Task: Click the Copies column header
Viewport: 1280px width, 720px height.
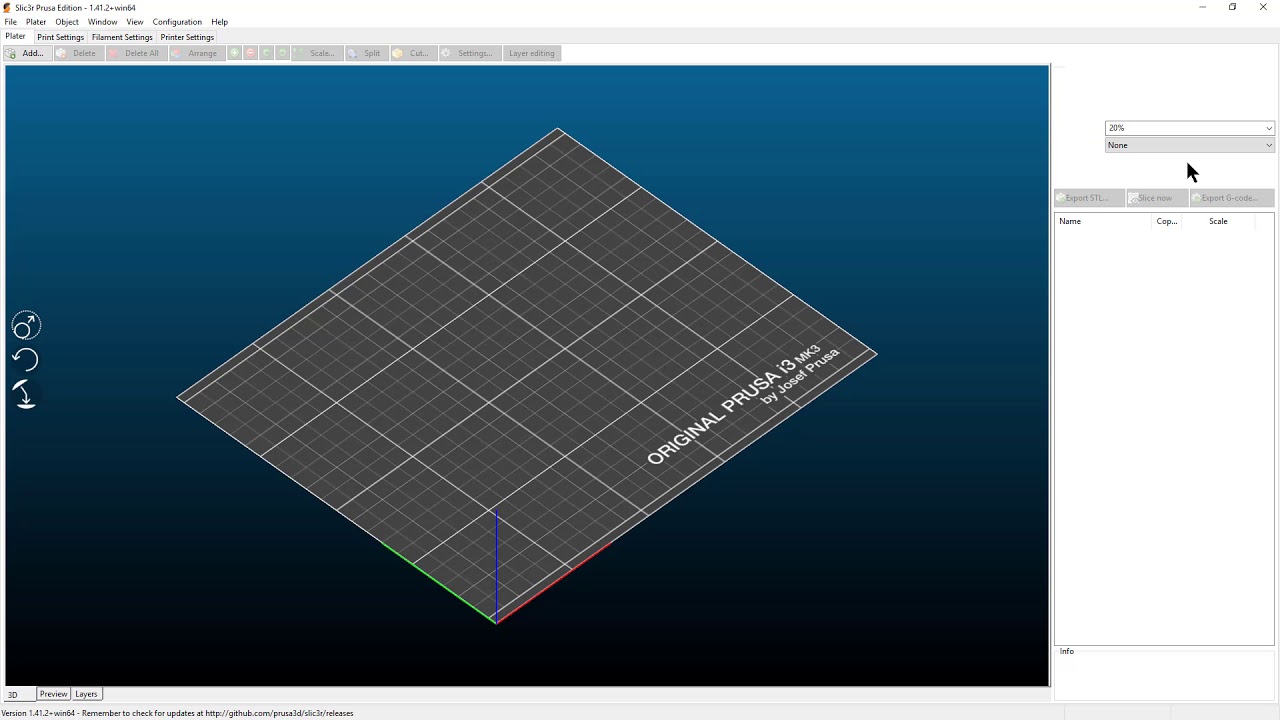Action: pos(1167,221)
